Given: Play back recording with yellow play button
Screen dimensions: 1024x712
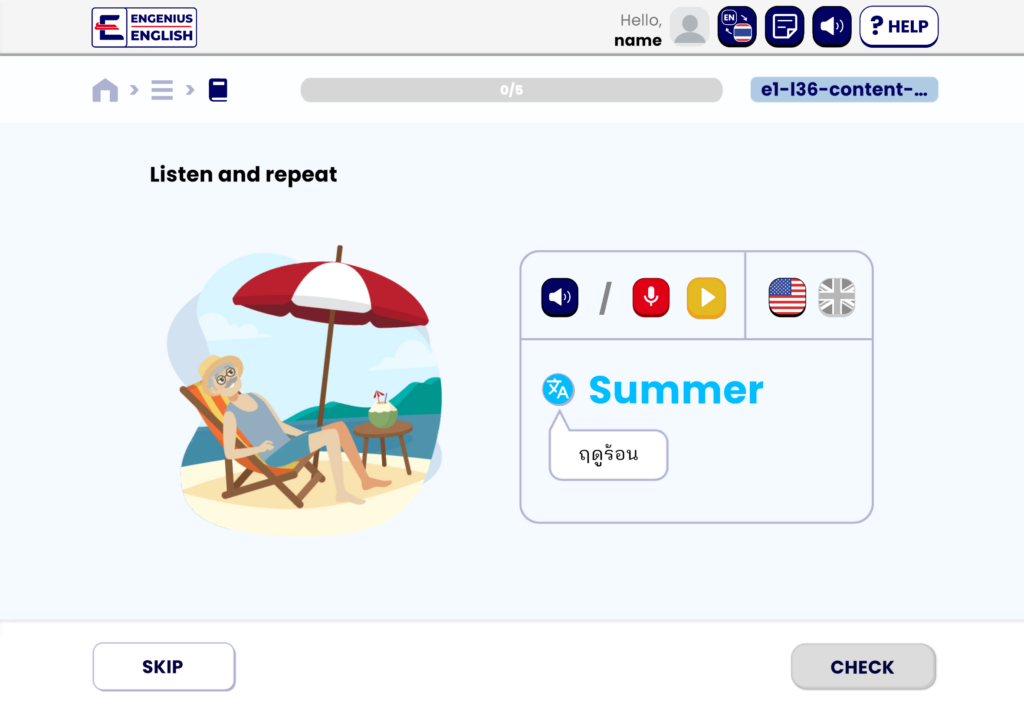Looking at the screenshot, I should pyautogui.click(x=706, y=298).
